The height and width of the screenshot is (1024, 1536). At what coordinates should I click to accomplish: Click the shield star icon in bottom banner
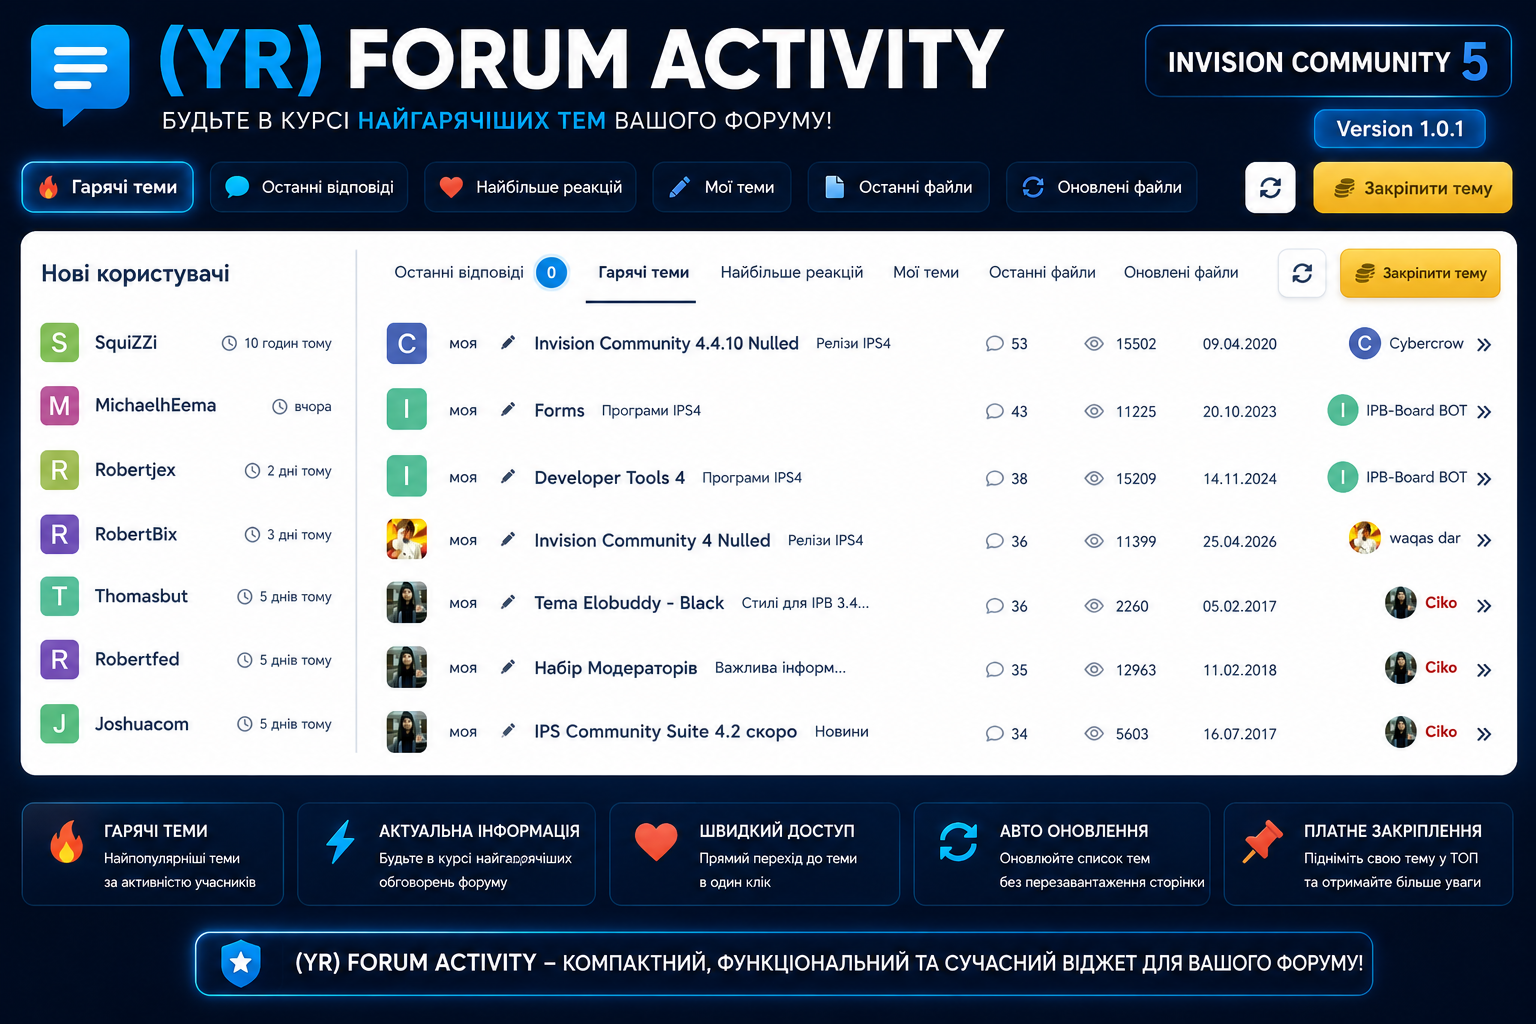[x=241, y=963]
